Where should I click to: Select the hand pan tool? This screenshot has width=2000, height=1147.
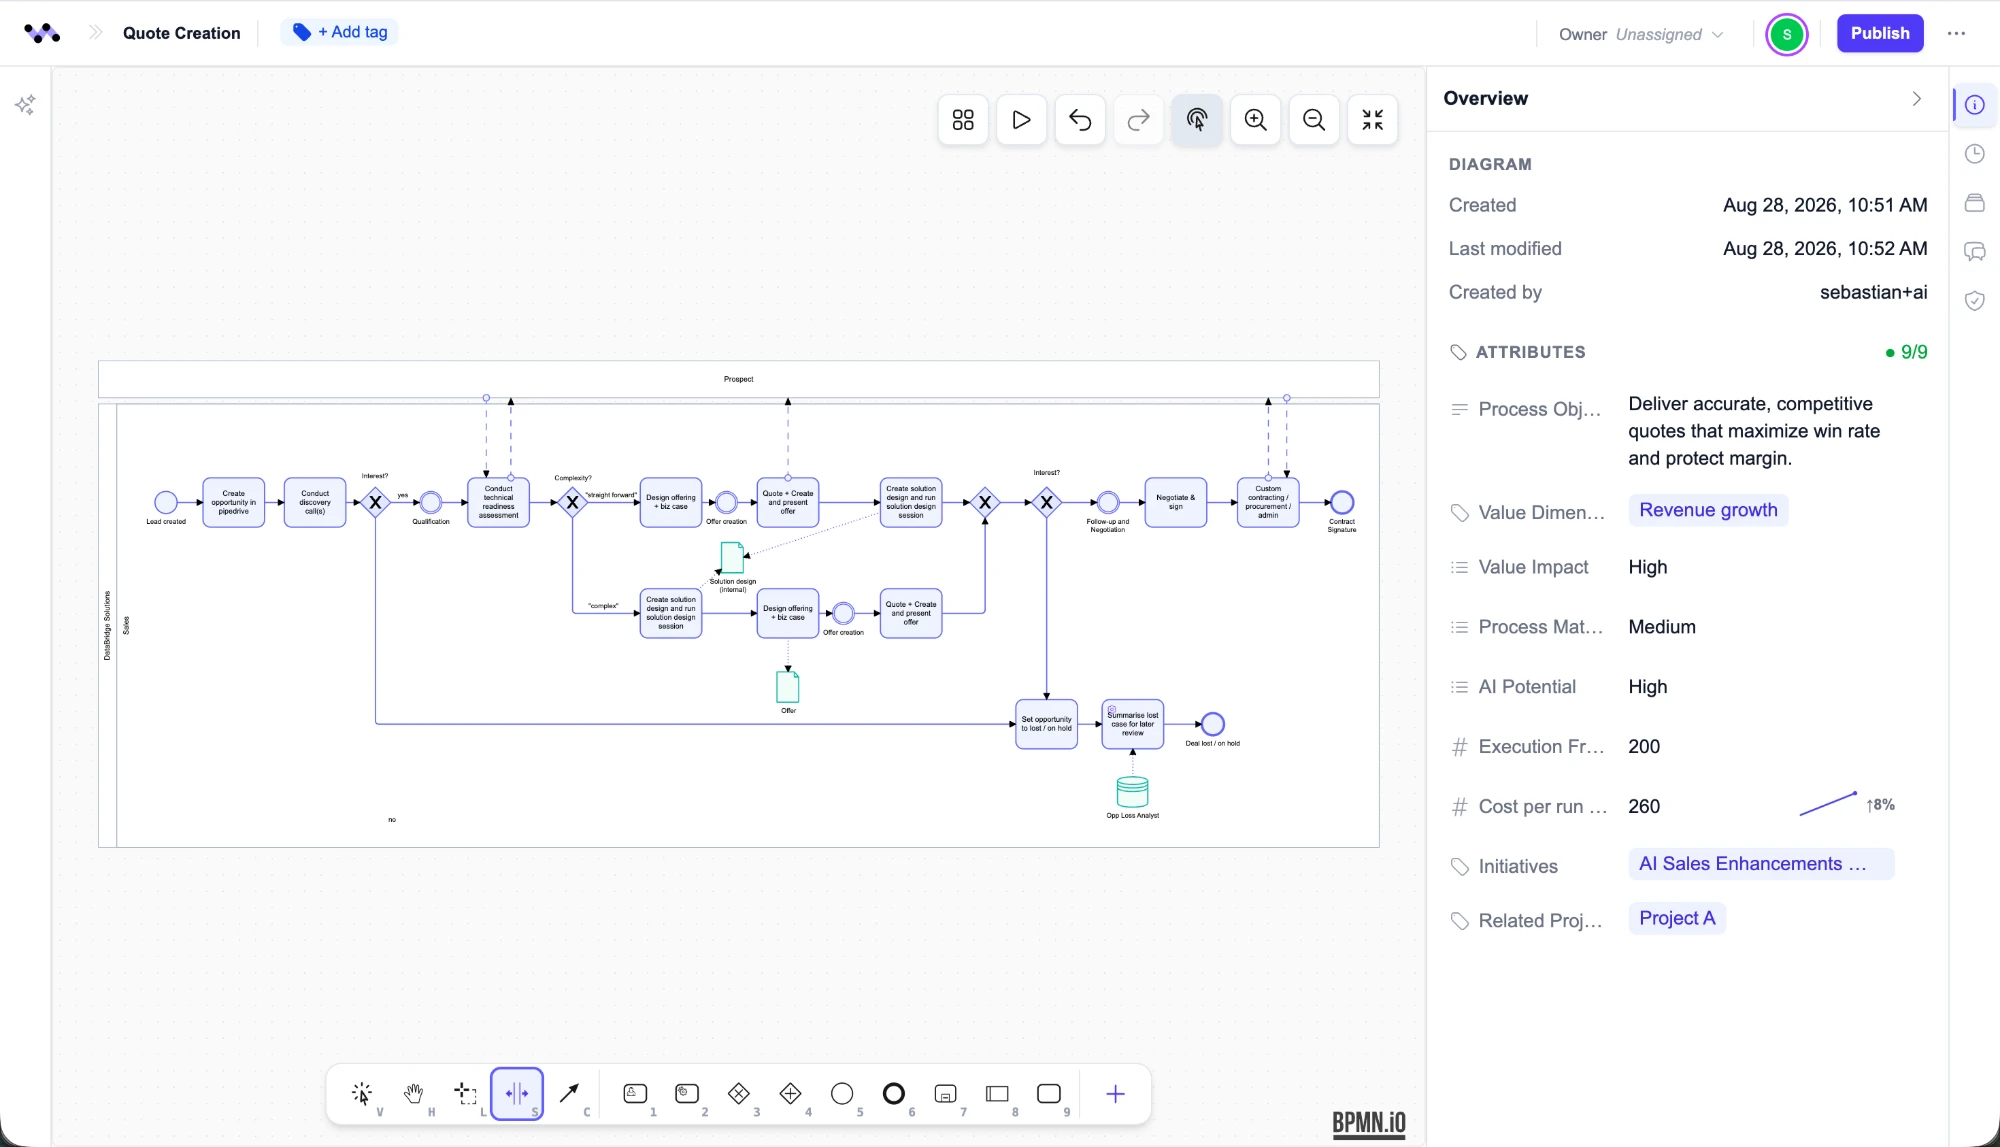click(x=414, y=1094)
